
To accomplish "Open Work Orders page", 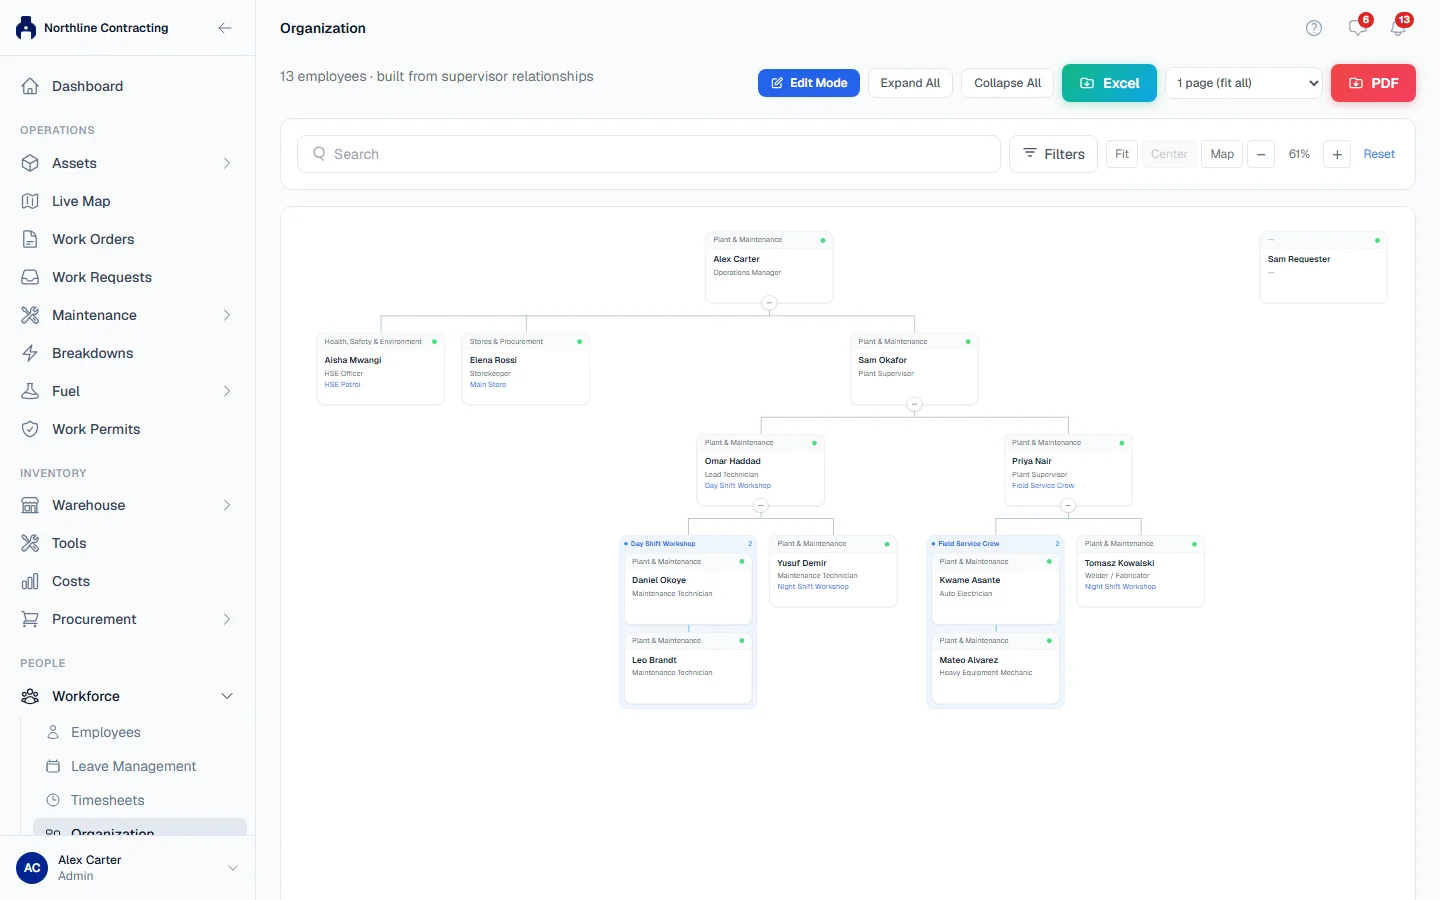I will pos(128,239).
